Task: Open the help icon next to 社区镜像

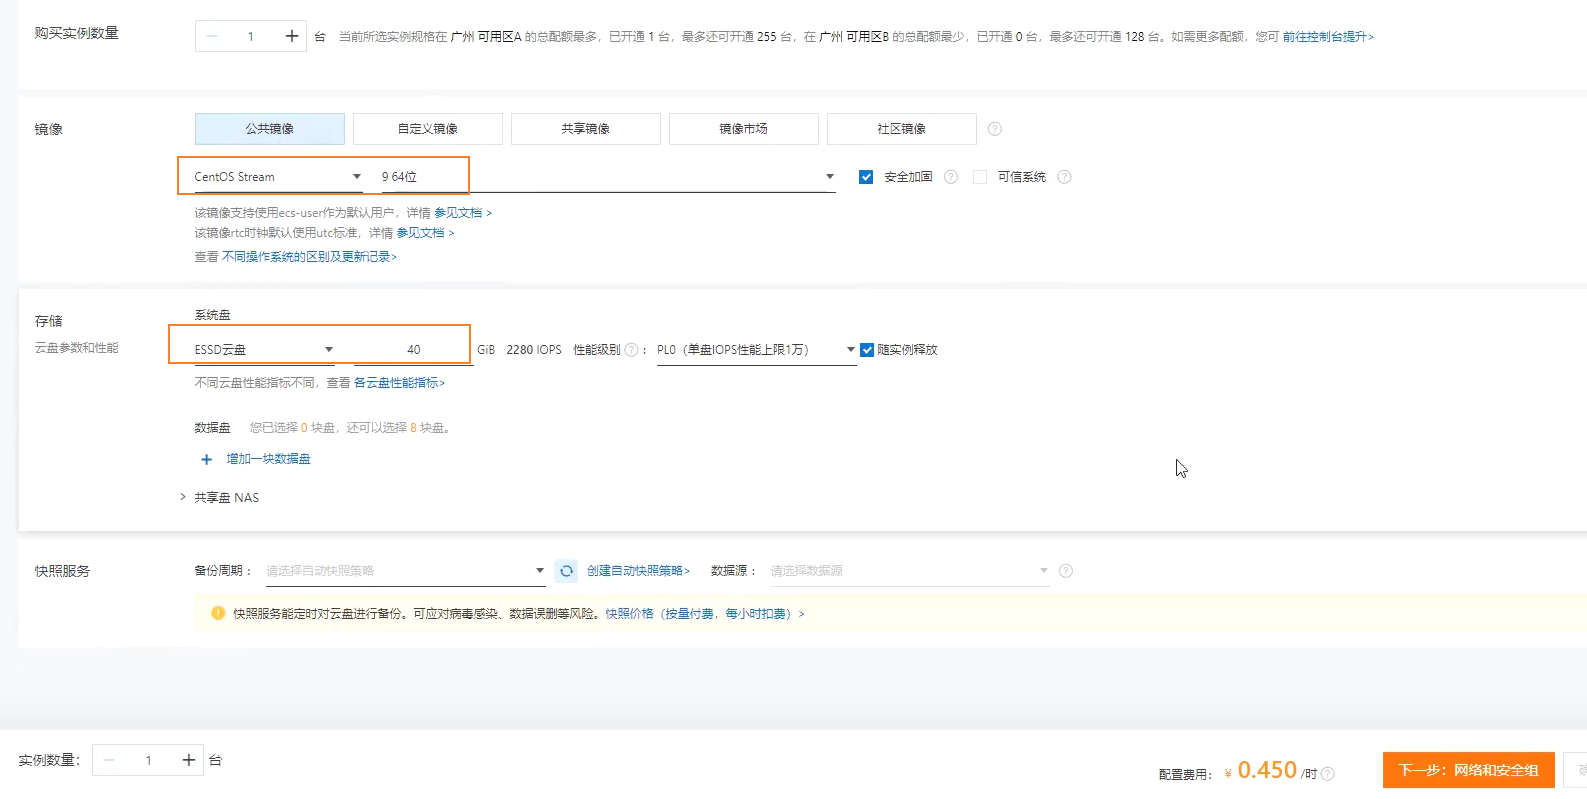Action: click(x=995, y=129)
